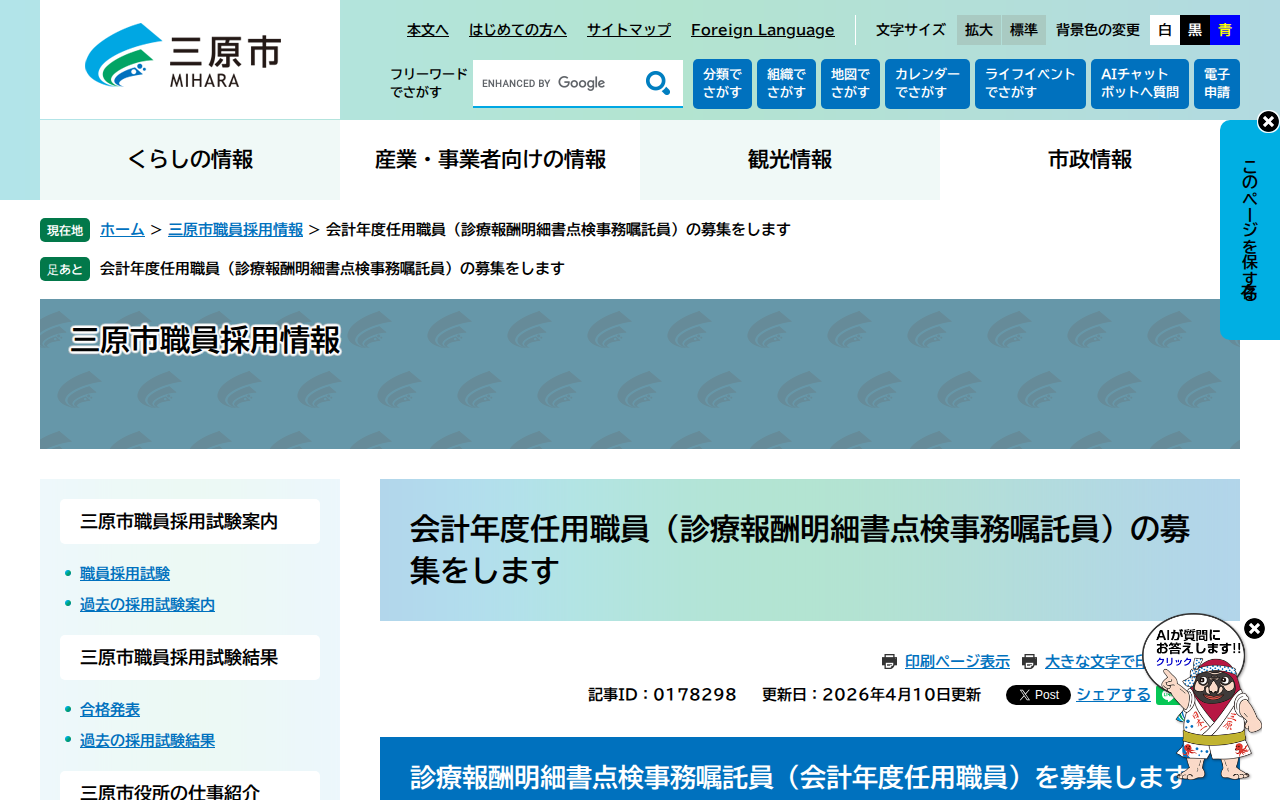Select white background color 白
Viewport: 1280px width, 800px height.
(1165, 30)
